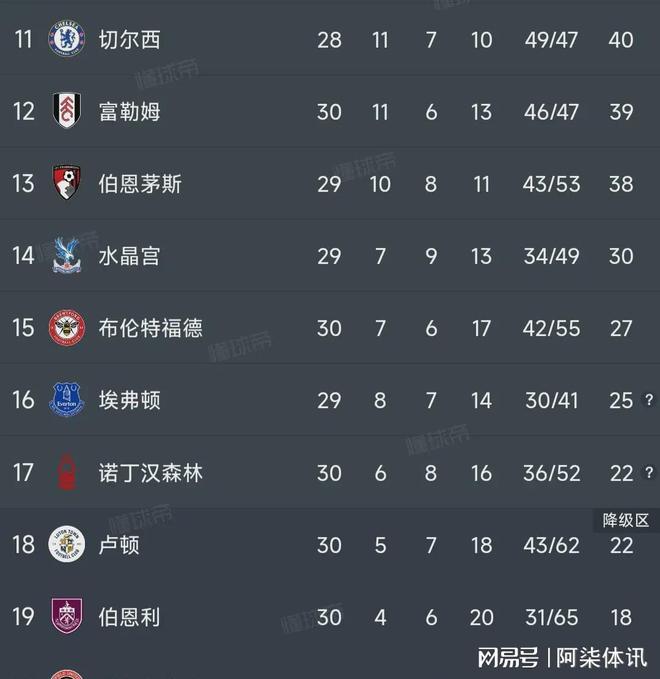Viewport: 660px width, 679px height.
Task: Click the Fulham club crest
Action: 68,111
